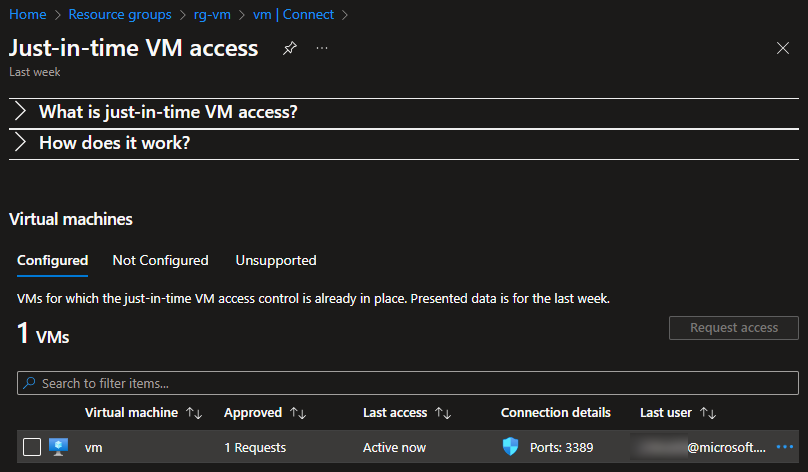Viewport: 808px width, 472px height.
Task: Select the Configured tab
Action: [53, 261]
